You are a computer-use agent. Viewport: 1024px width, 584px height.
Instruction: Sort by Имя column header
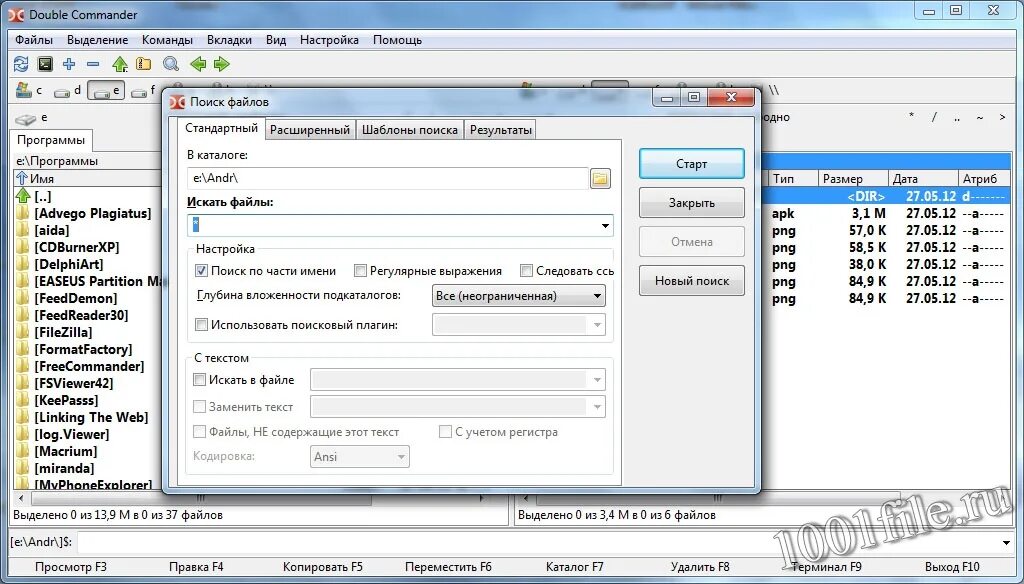88,178
